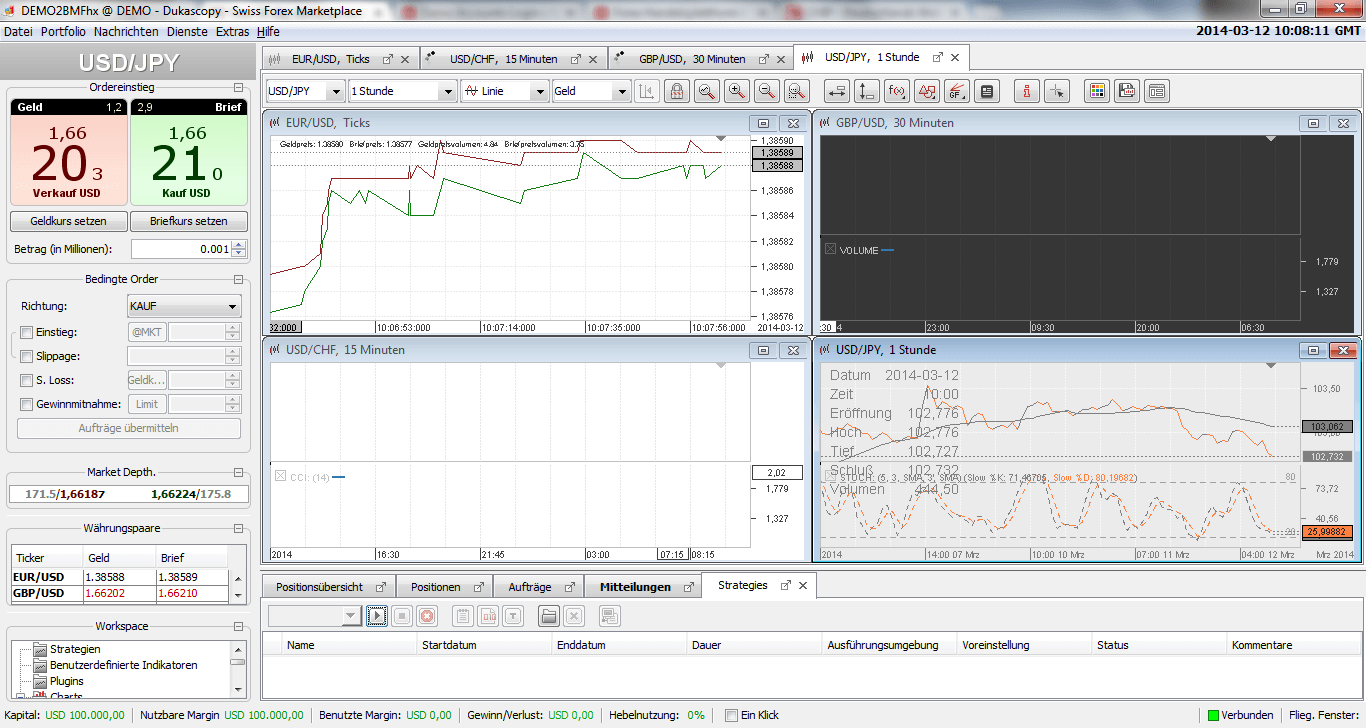Click the chart layout window icon
1366x728 pixels.
point(1157,91)
